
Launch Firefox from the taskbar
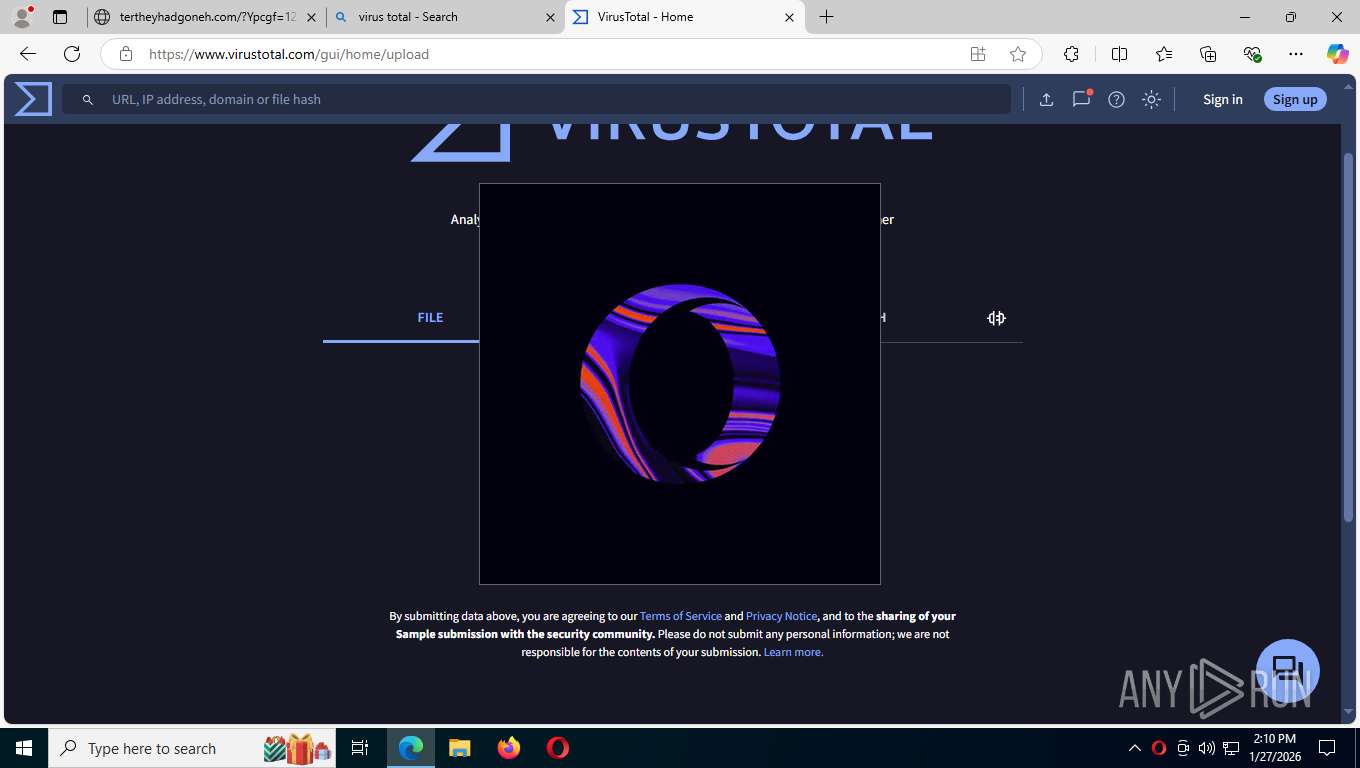point(509,748)
